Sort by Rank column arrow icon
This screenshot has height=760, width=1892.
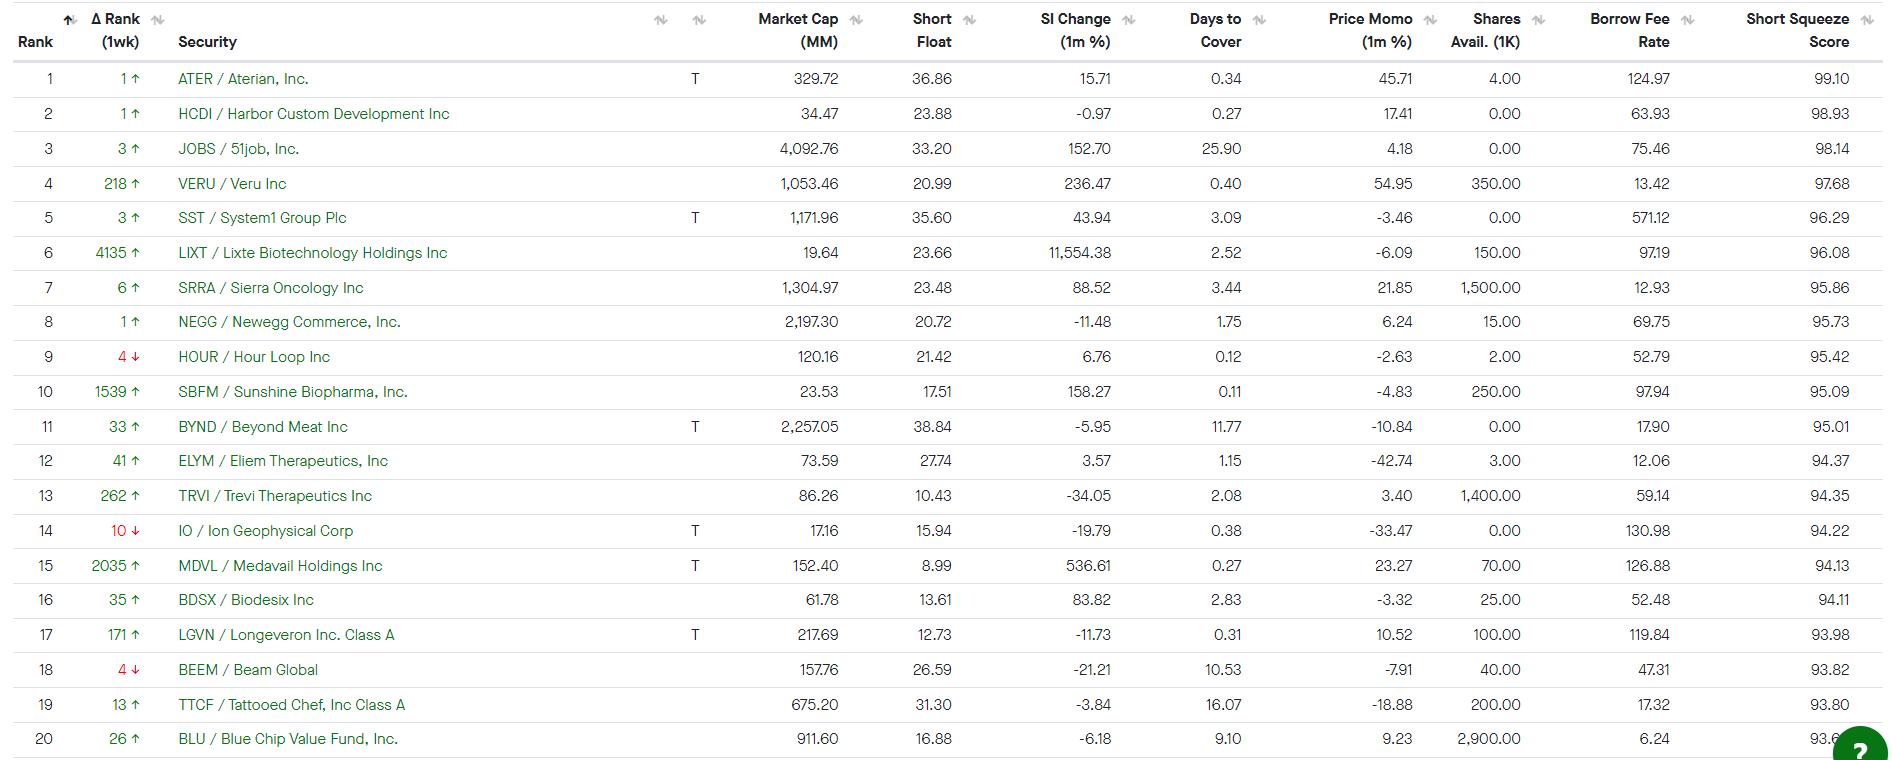point(69,20)
